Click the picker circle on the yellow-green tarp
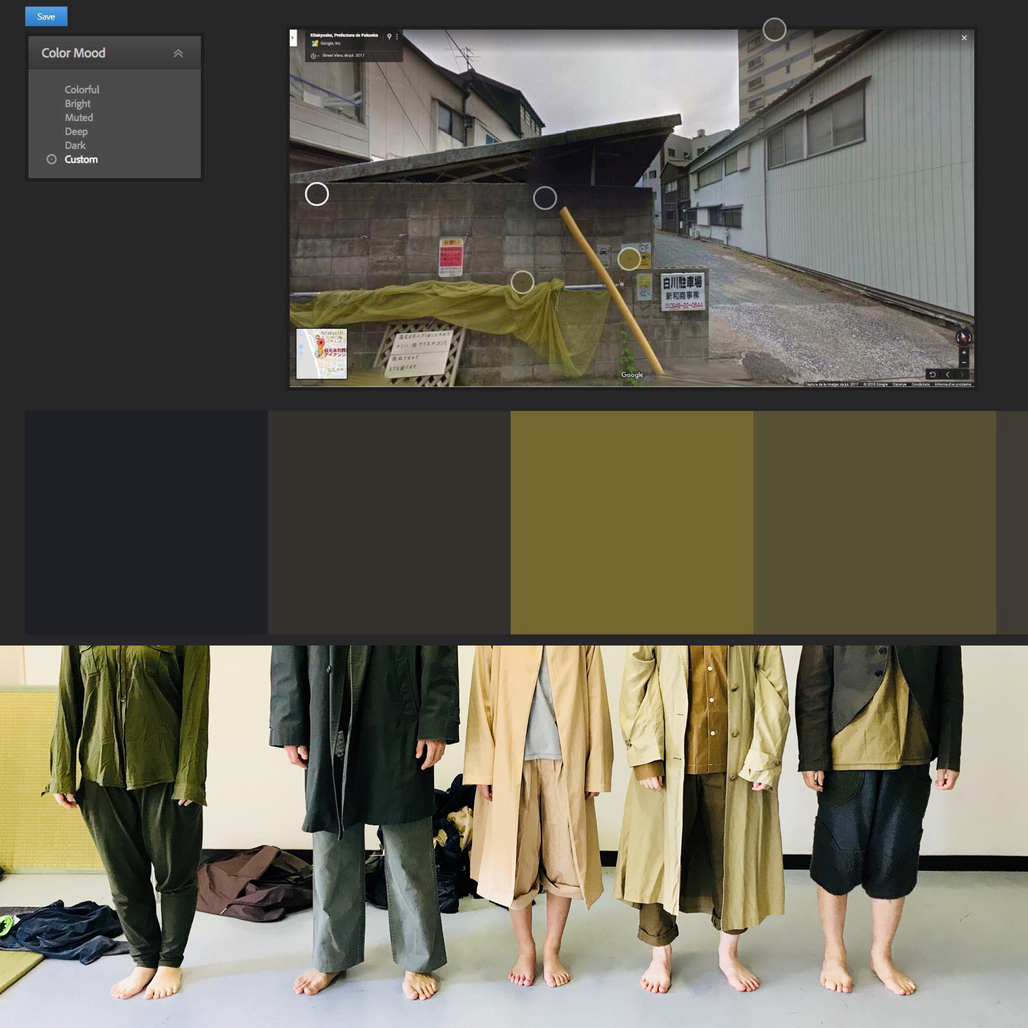This screenshot has height=1028, width=1028. click(522, 282)
